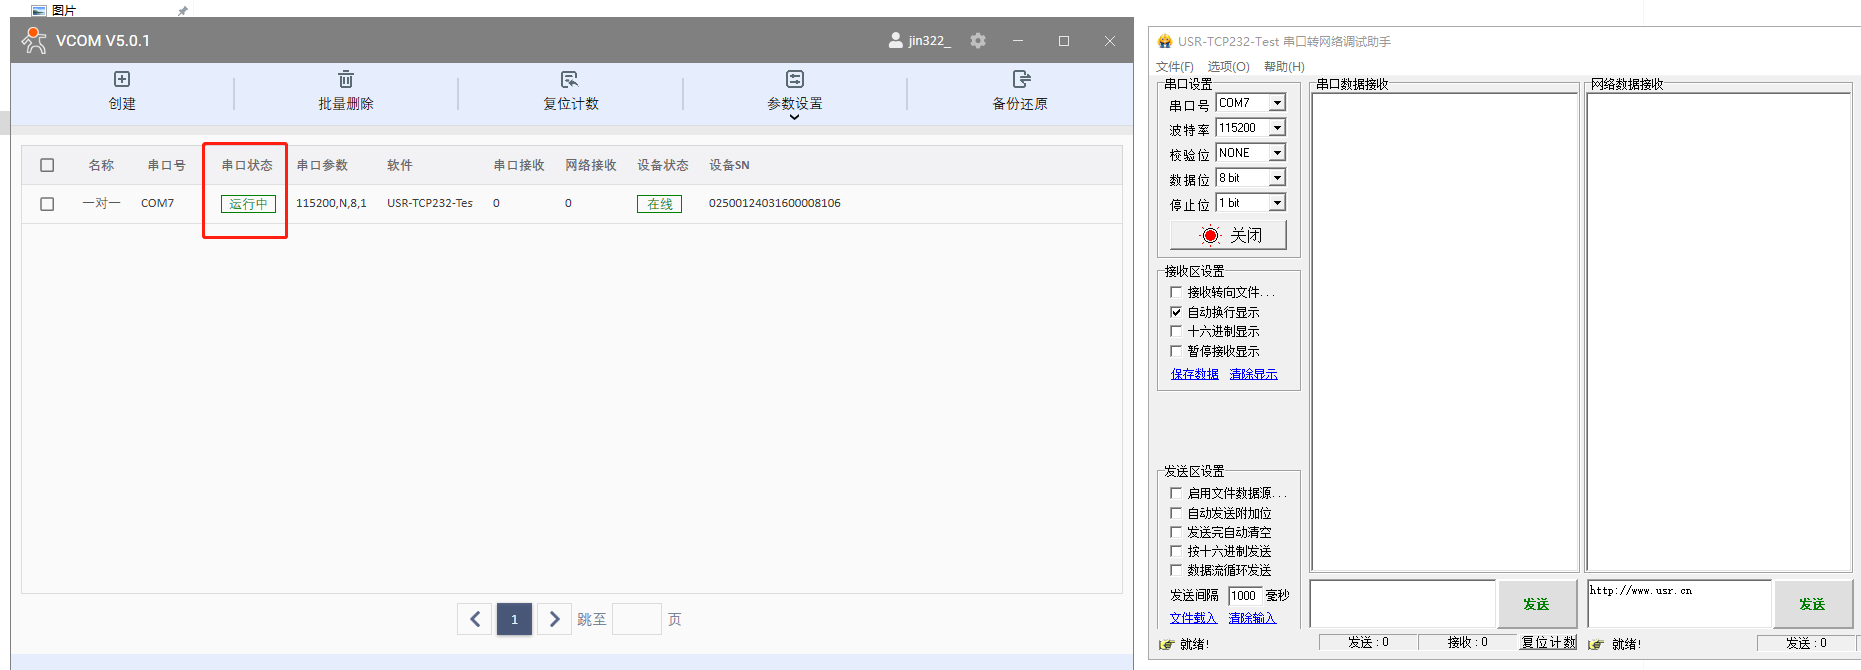Click the 清除显示 clear display link

tap(1253, 374)
